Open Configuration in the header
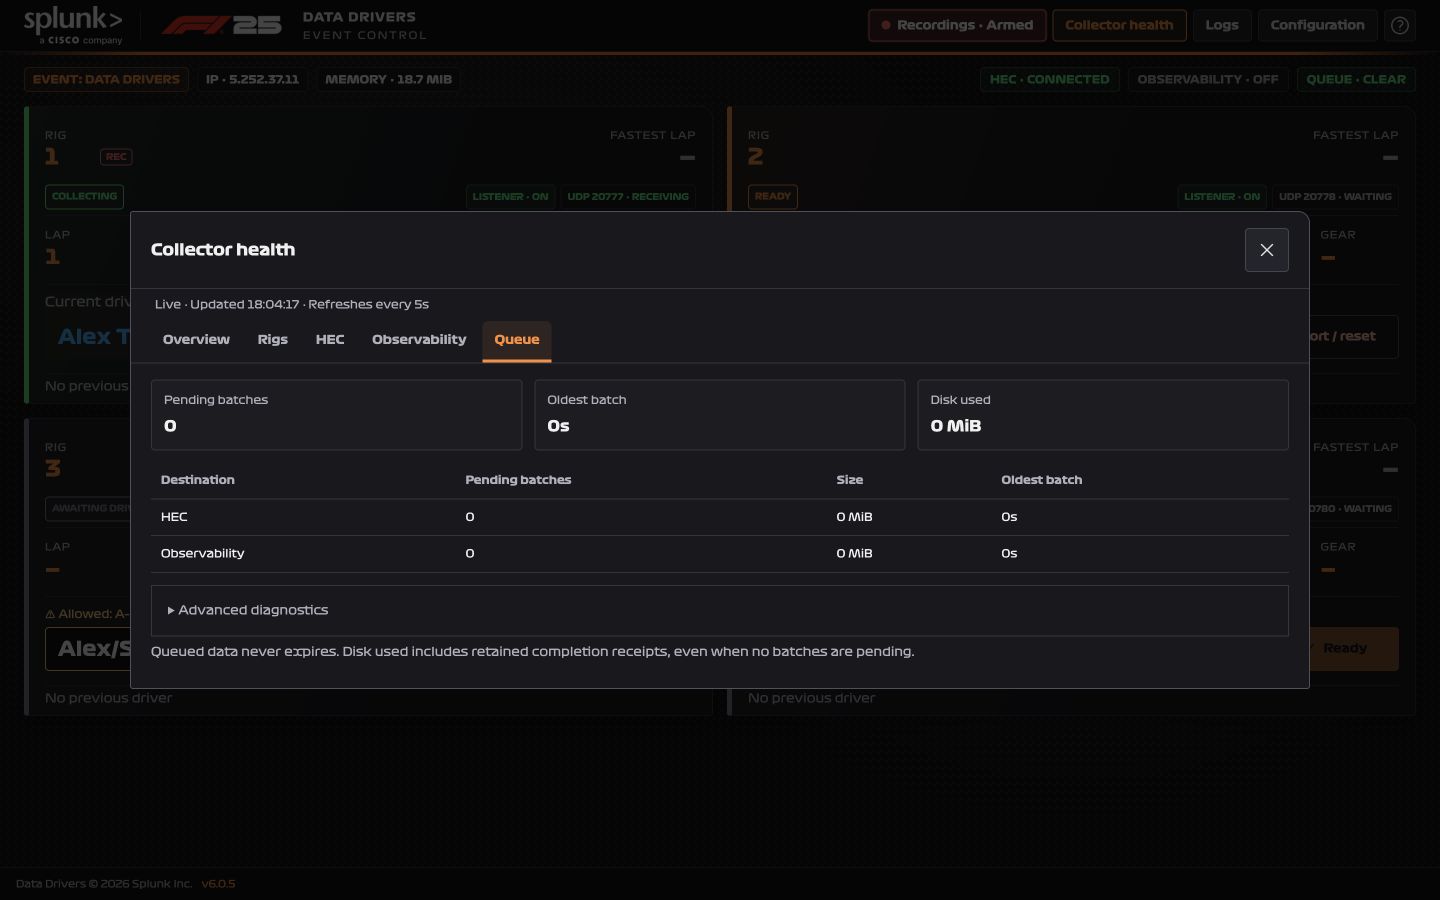 pyautogui.click(x=1317, y=25)
